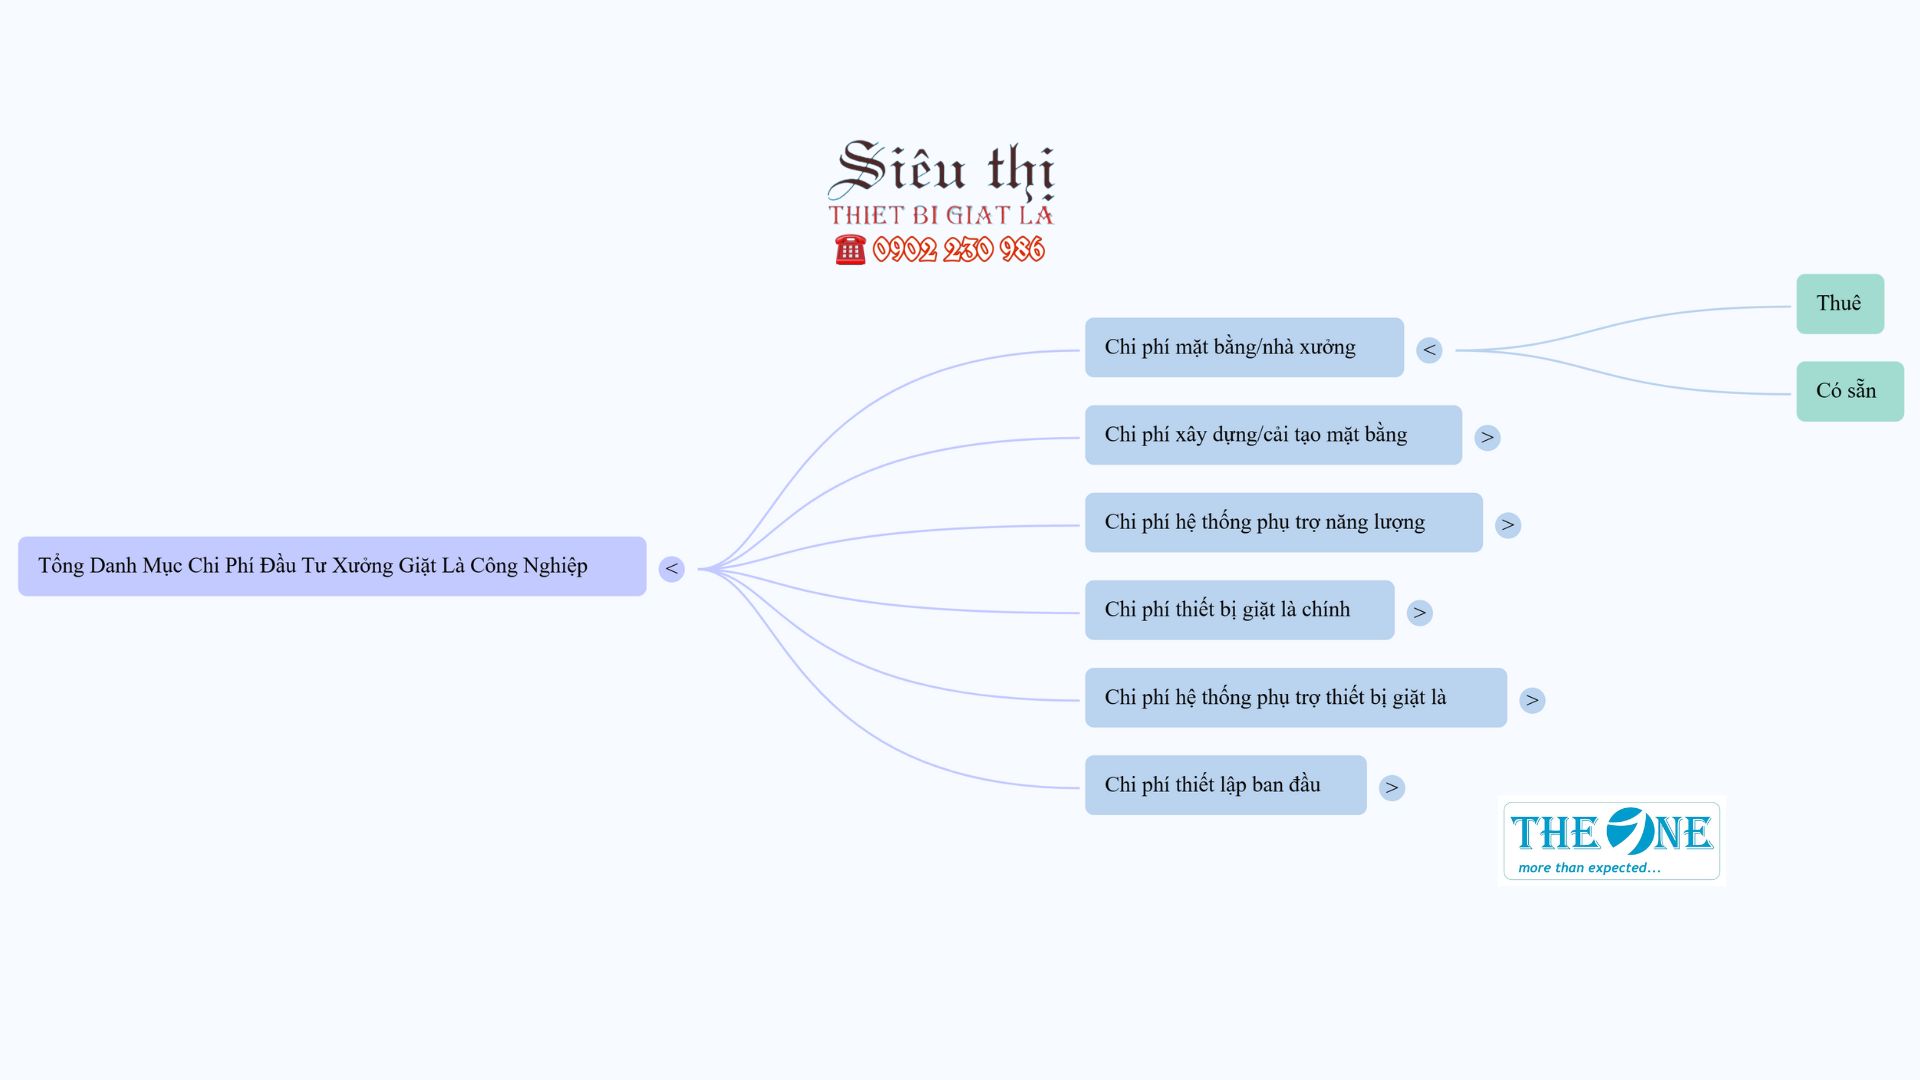Screen dimensions: 1920x1080
Task: Select the Chi phí thiết lập ban đầu node
Action: pos(1225,785)
